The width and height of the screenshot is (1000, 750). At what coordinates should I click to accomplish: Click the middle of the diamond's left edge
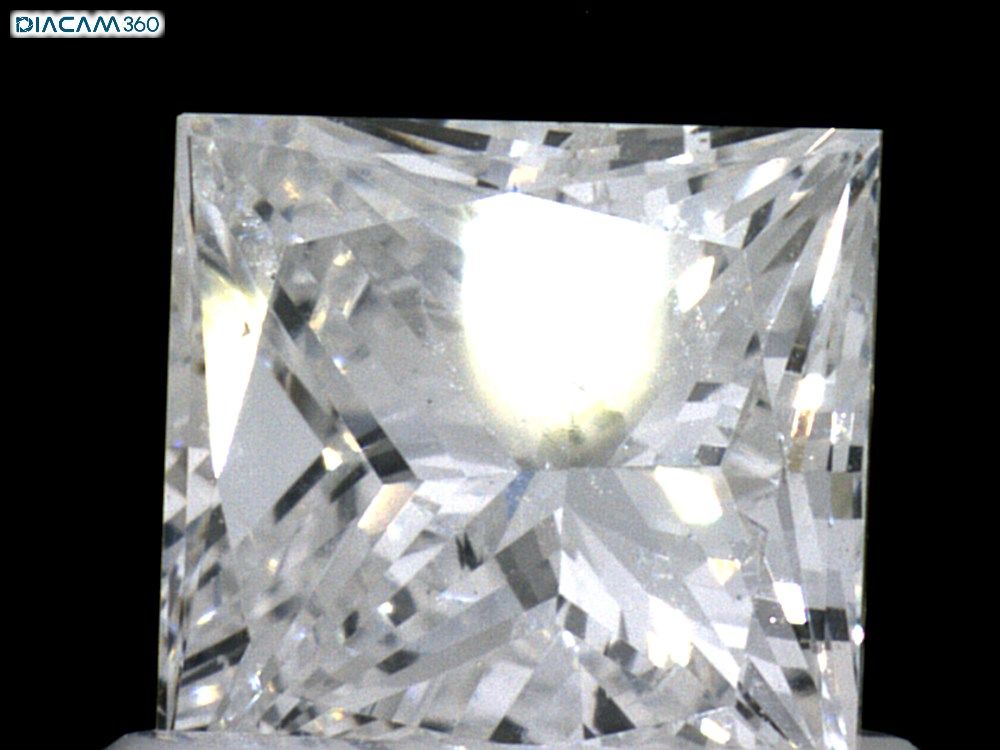click(x=170, y=420)
